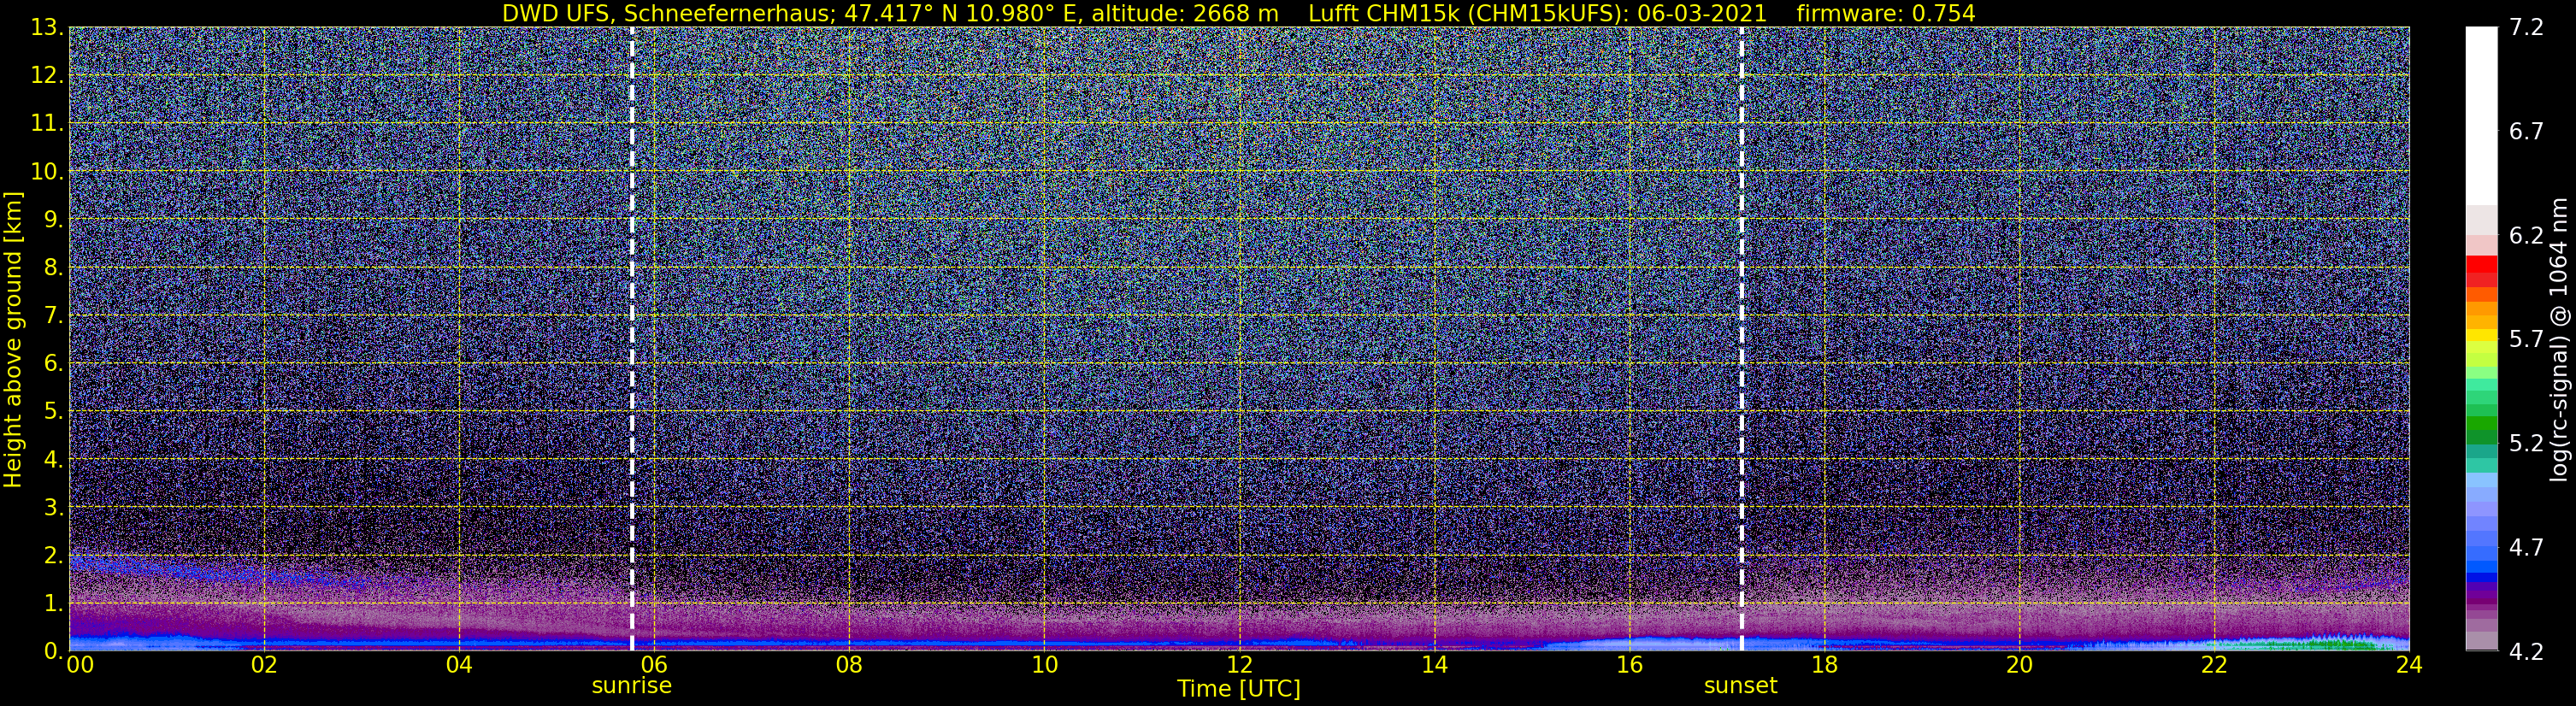
Task: Click the '10' time axis tick label
Action: (1044, 665)
